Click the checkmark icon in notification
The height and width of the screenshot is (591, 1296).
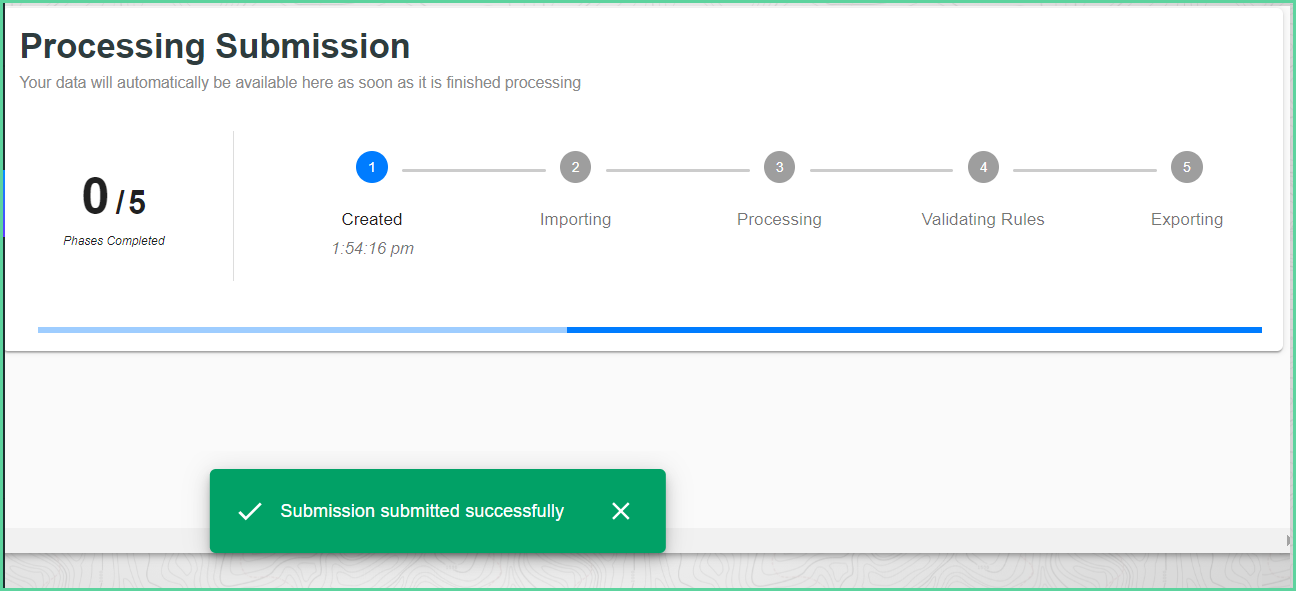coord(250,511)
